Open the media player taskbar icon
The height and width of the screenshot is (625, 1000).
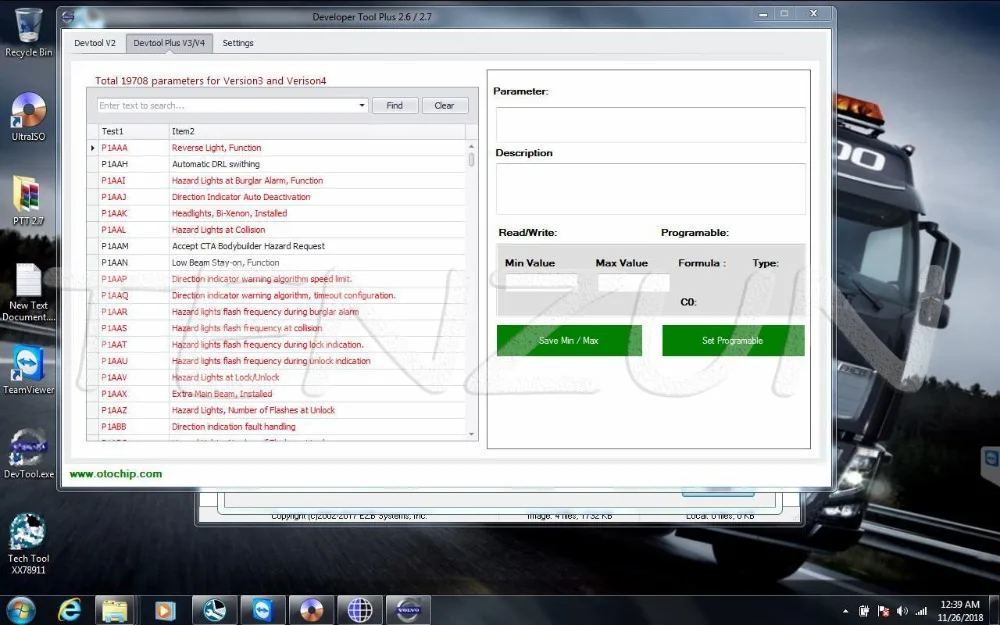coord(164,610)
